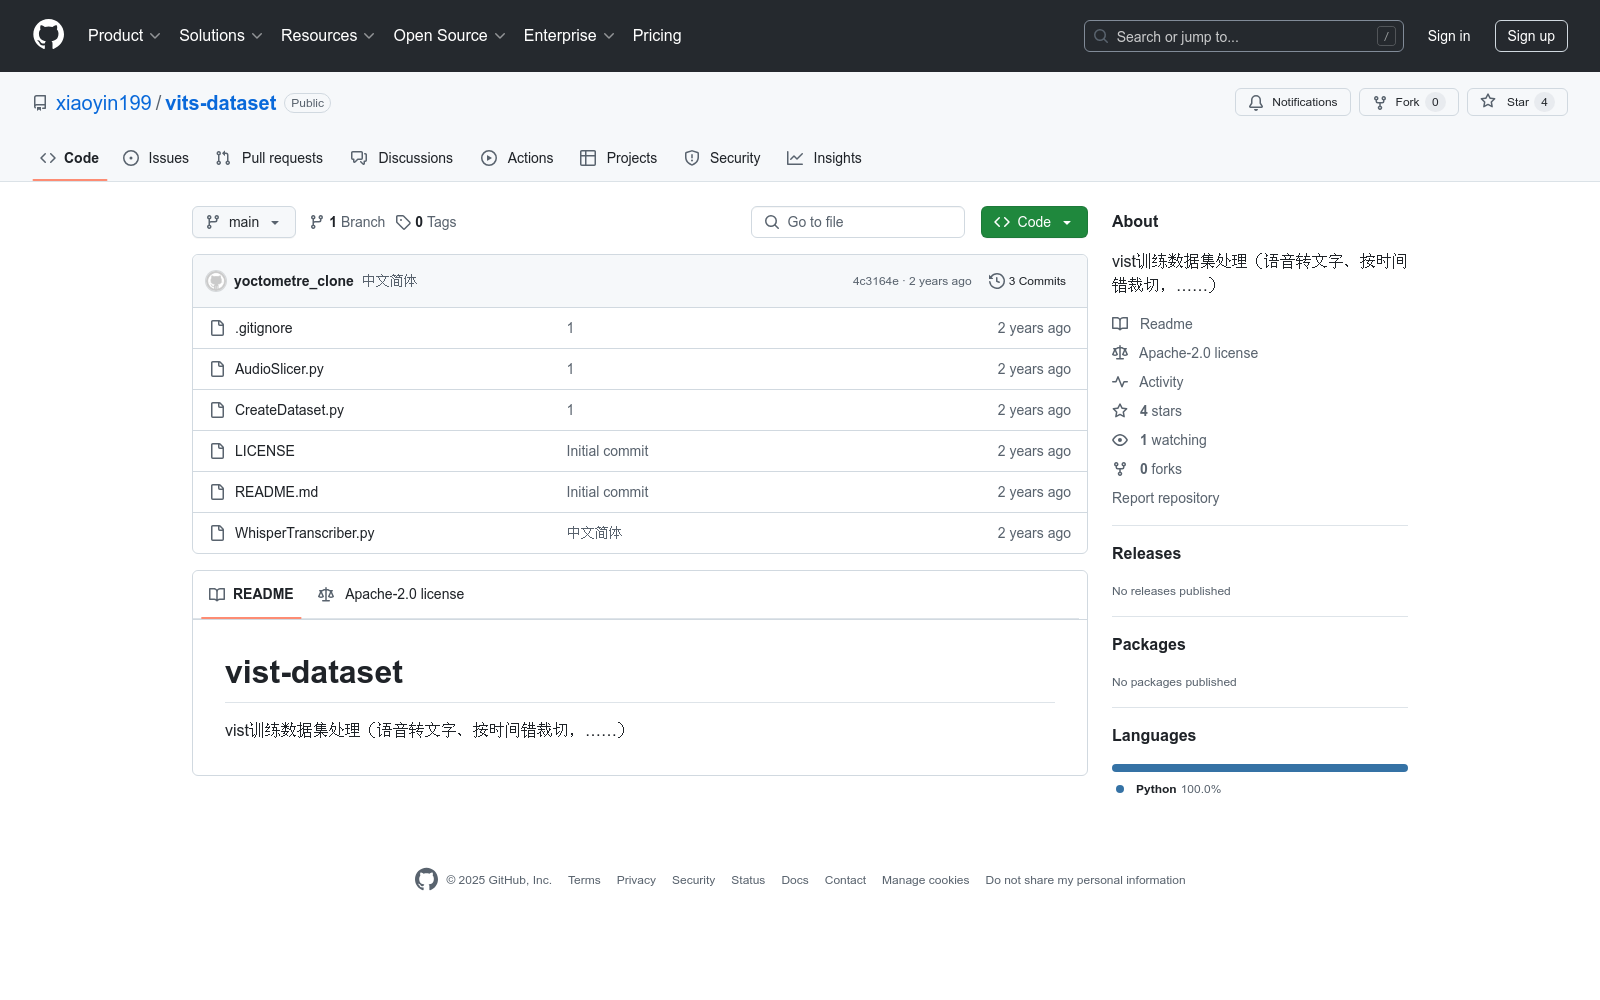1600x1000 pixels.
Task: Open the Docs footer link
Action: click(795, 880)
